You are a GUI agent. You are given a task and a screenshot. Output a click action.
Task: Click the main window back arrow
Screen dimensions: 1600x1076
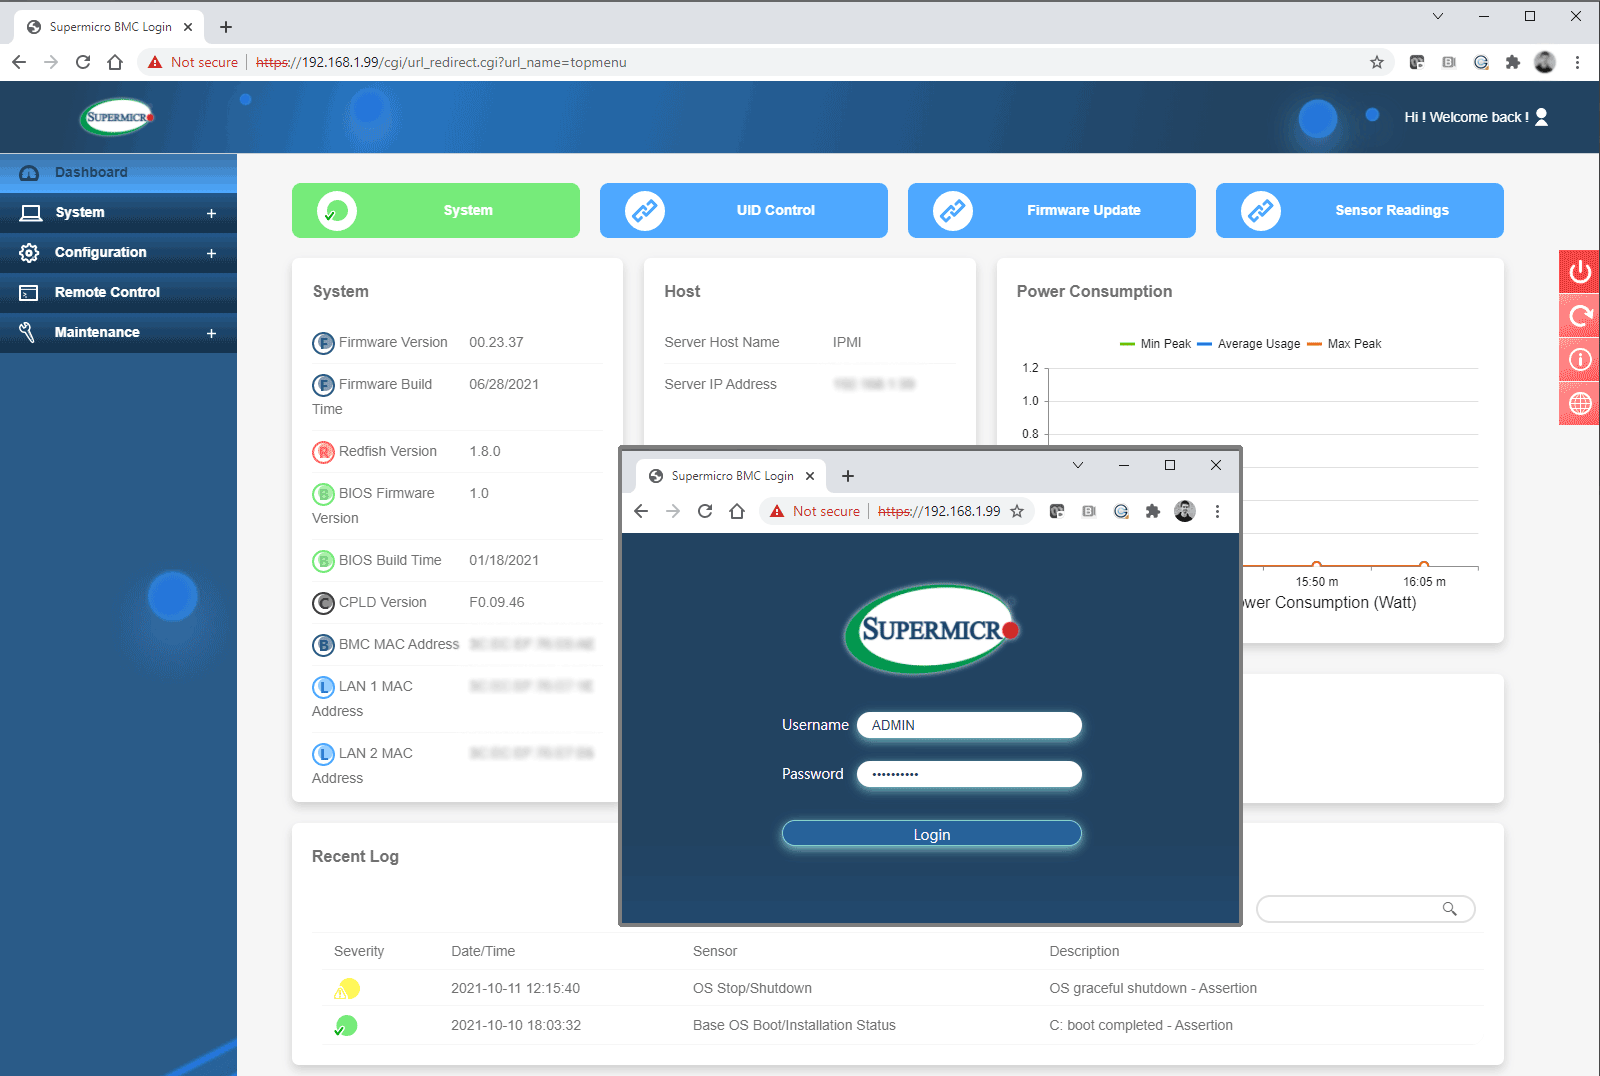tap(19, 62)
